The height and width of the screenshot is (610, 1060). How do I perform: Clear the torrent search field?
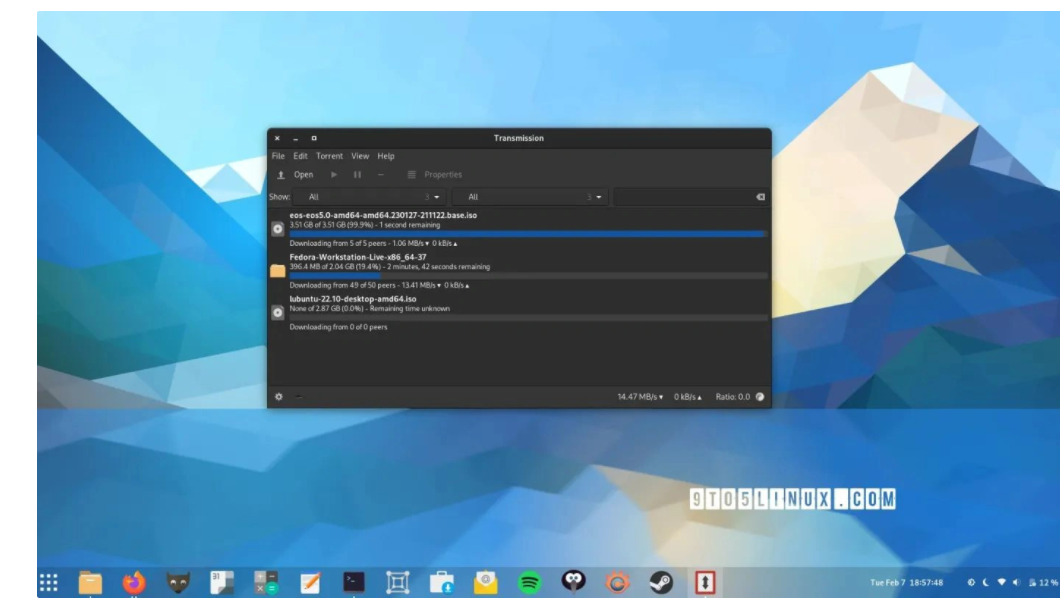click(x=761, y=197)
